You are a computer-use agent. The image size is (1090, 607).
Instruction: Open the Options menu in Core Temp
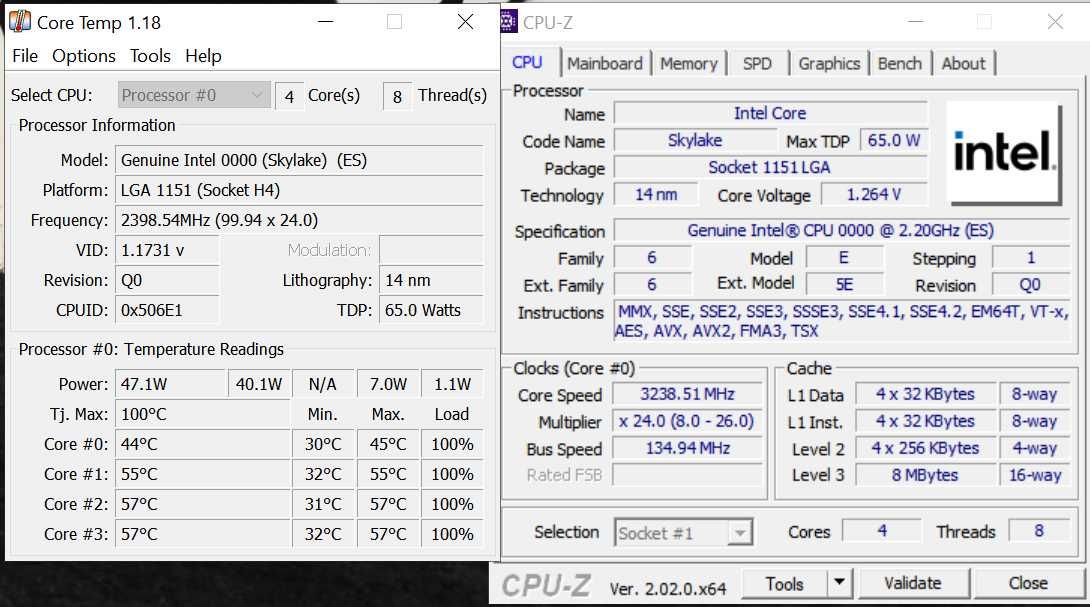83,56
